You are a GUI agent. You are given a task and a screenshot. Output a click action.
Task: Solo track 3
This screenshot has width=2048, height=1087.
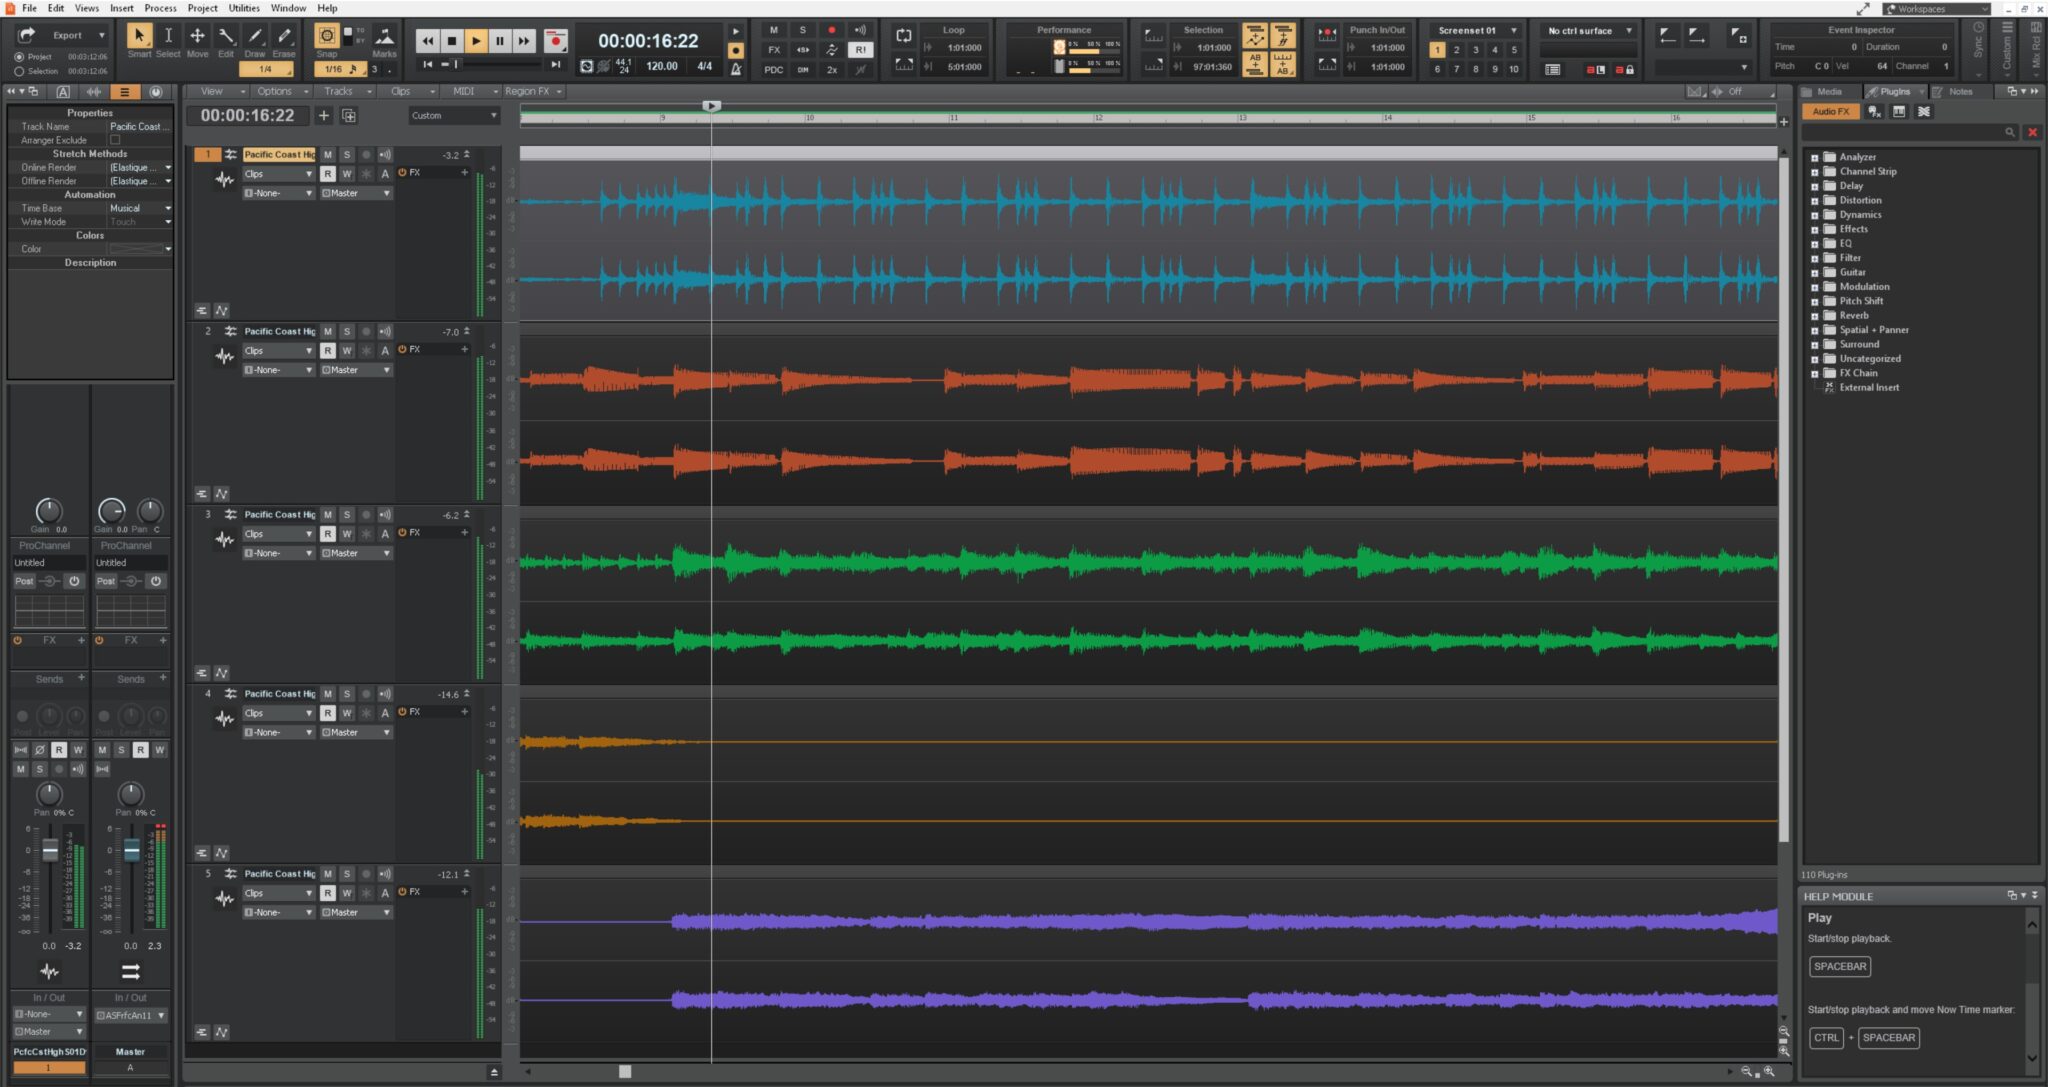[x=347, y=515]
